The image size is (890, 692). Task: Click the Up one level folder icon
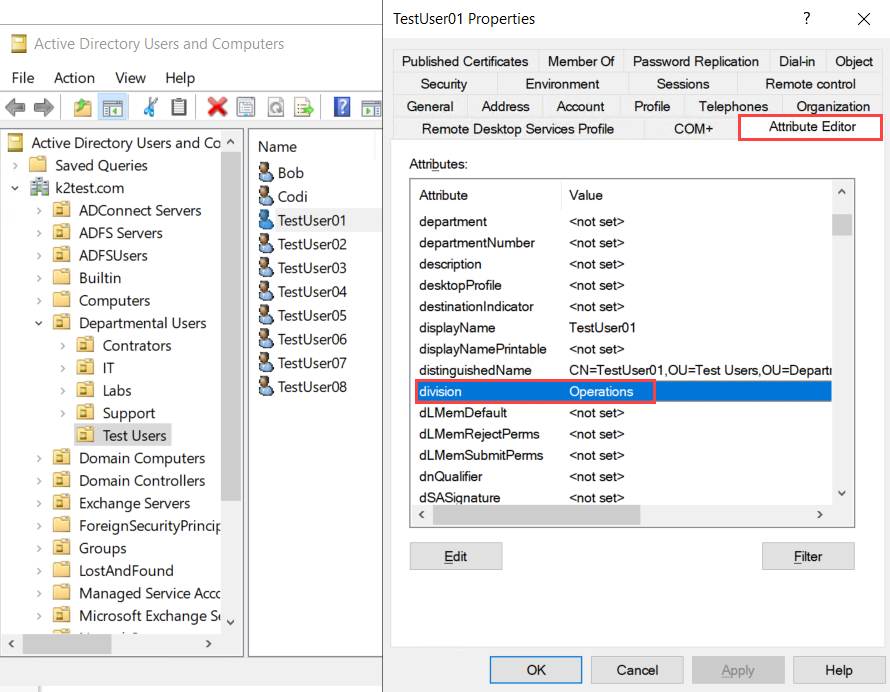[x=83, y=107]
